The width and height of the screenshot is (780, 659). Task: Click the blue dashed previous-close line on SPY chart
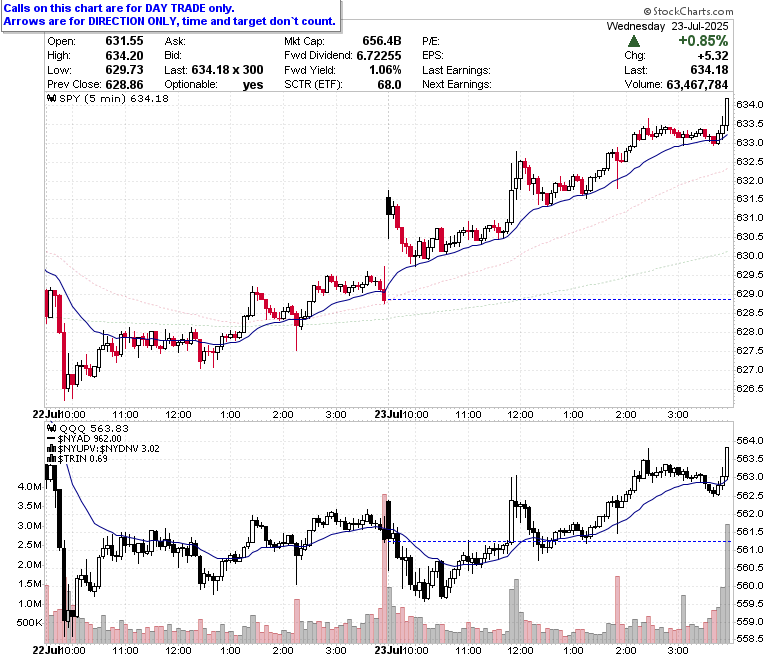coord(559,299)
